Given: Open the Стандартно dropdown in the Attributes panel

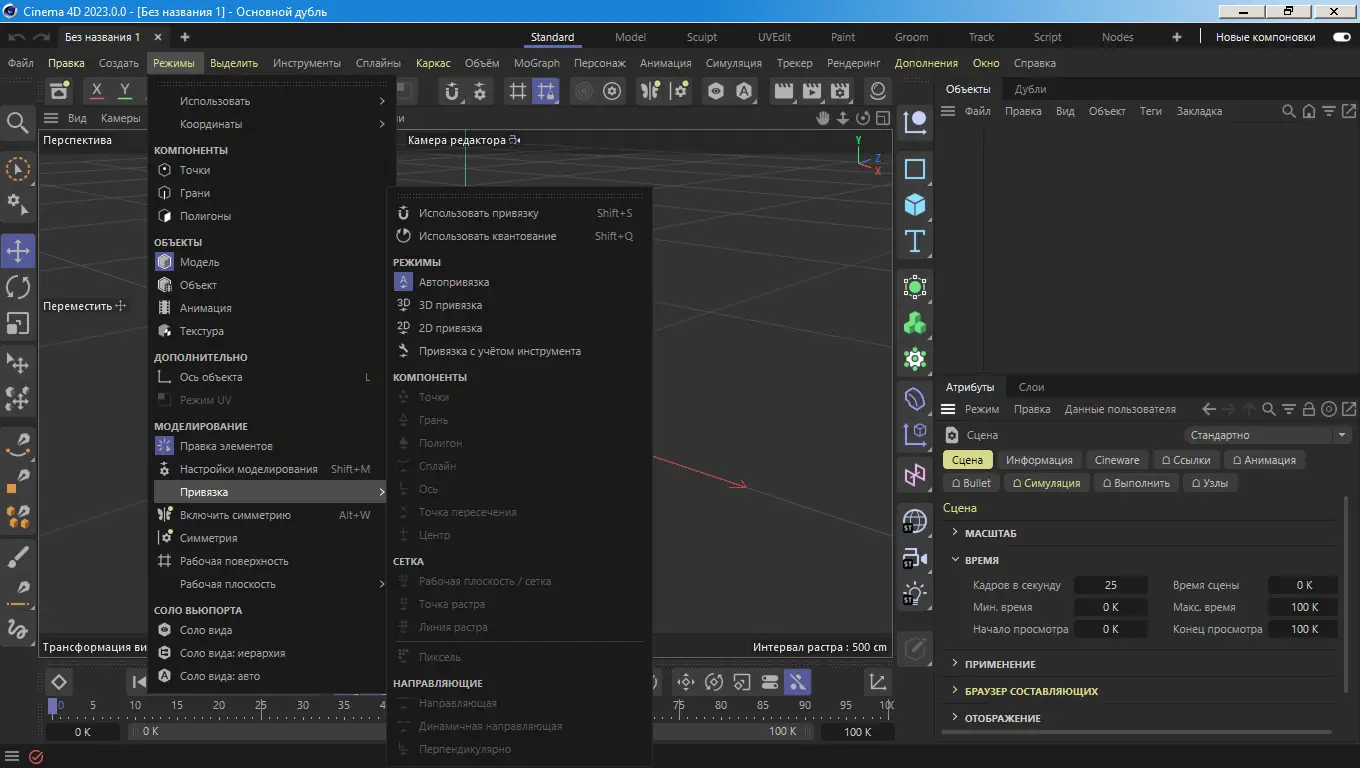Looking at the screenshot, I should pos(1267,435).
